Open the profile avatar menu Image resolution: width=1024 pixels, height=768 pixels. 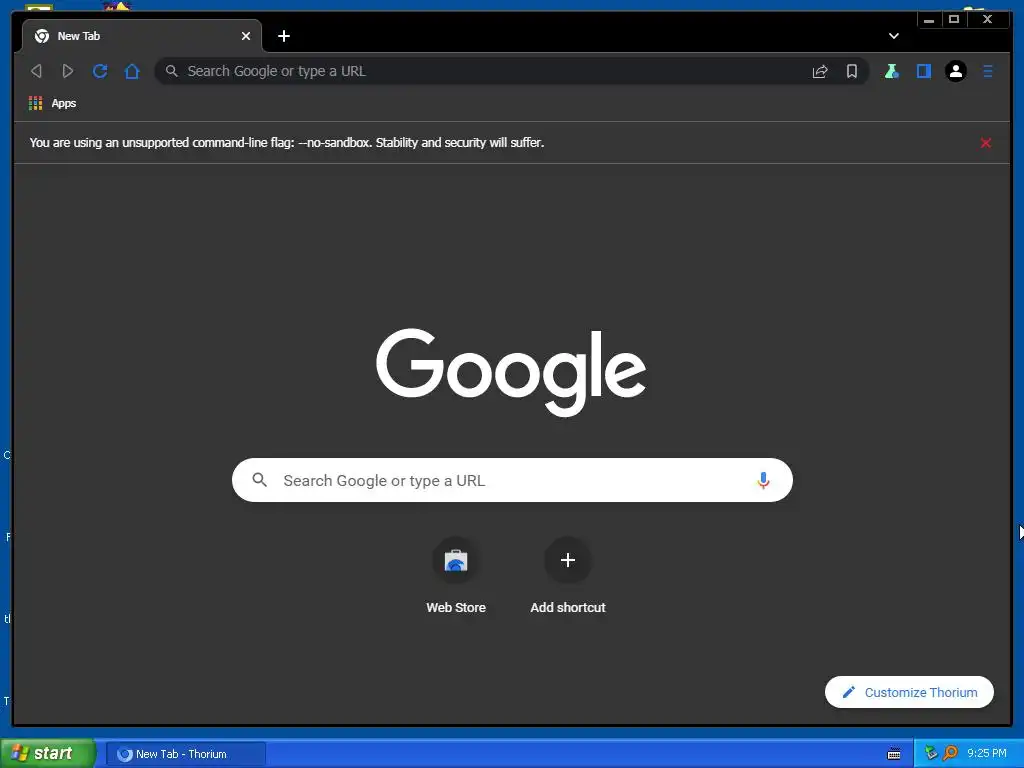tap(955, 71)
